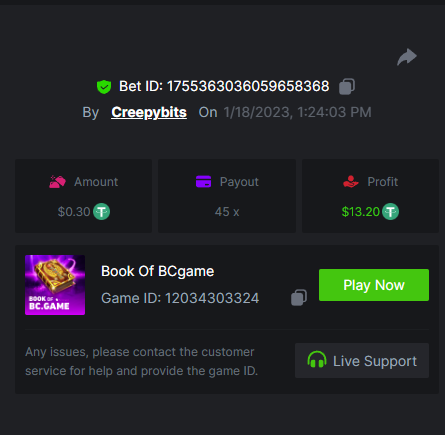Click the purple Payout card icon
445x435 pixels.
pyautogui.click(x=203, y=182)
